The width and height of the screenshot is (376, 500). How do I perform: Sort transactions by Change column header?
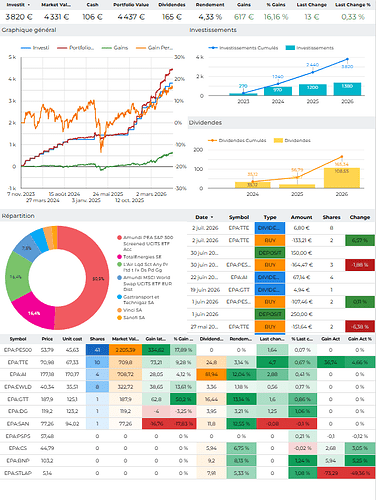pos(360,217)
